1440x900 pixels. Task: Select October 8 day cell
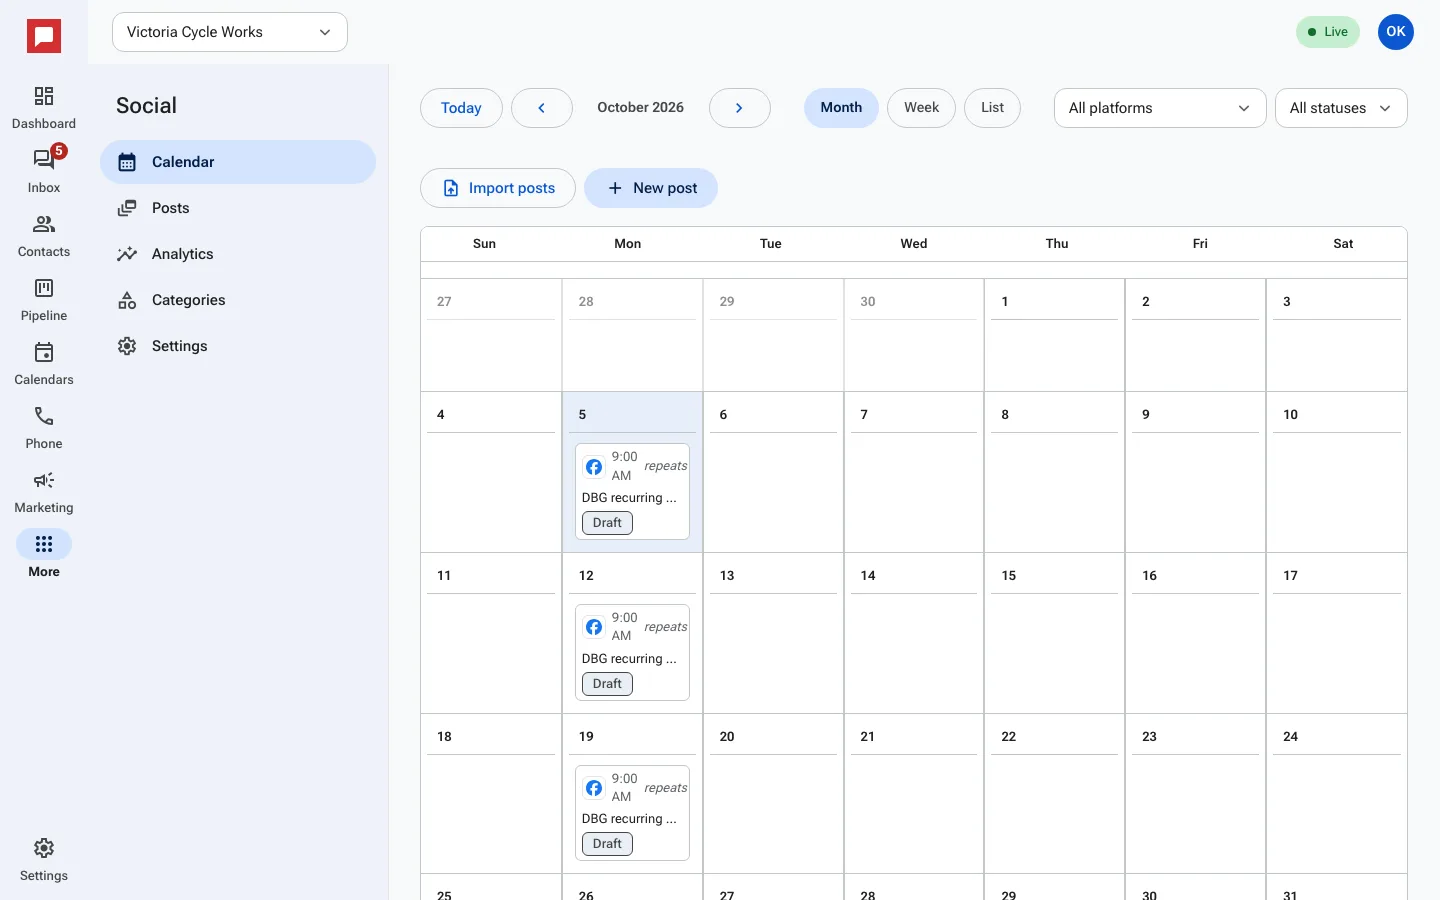(1055, 472)
